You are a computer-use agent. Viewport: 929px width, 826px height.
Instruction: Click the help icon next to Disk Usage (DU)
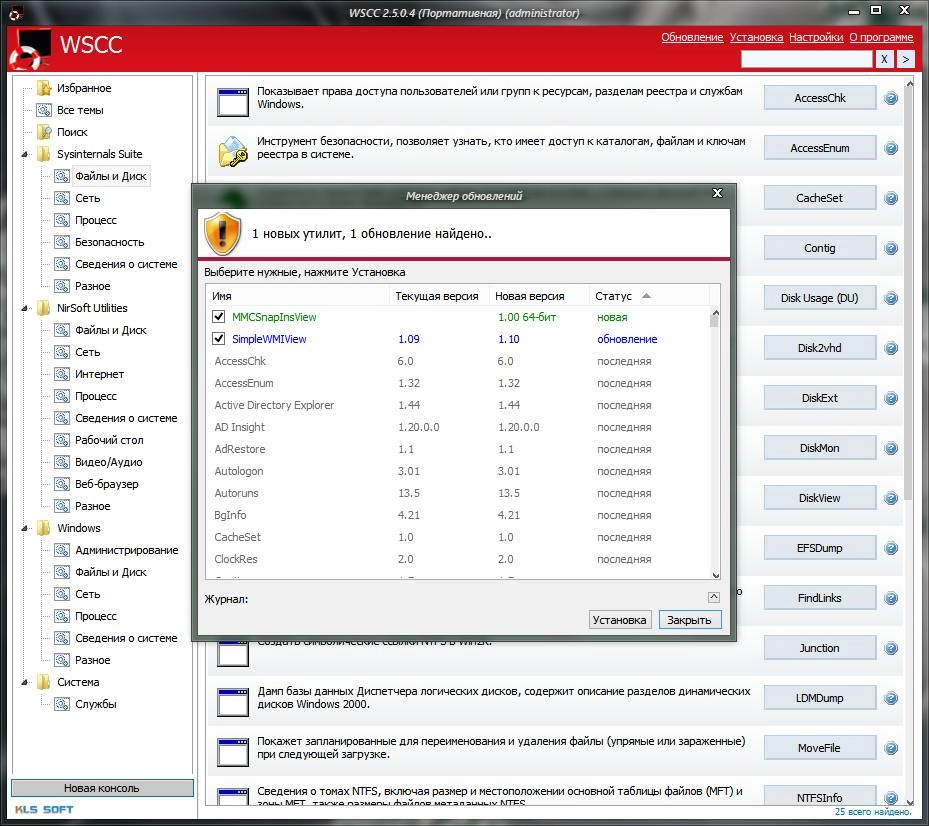pyautogui.click(x=890, y=298)
